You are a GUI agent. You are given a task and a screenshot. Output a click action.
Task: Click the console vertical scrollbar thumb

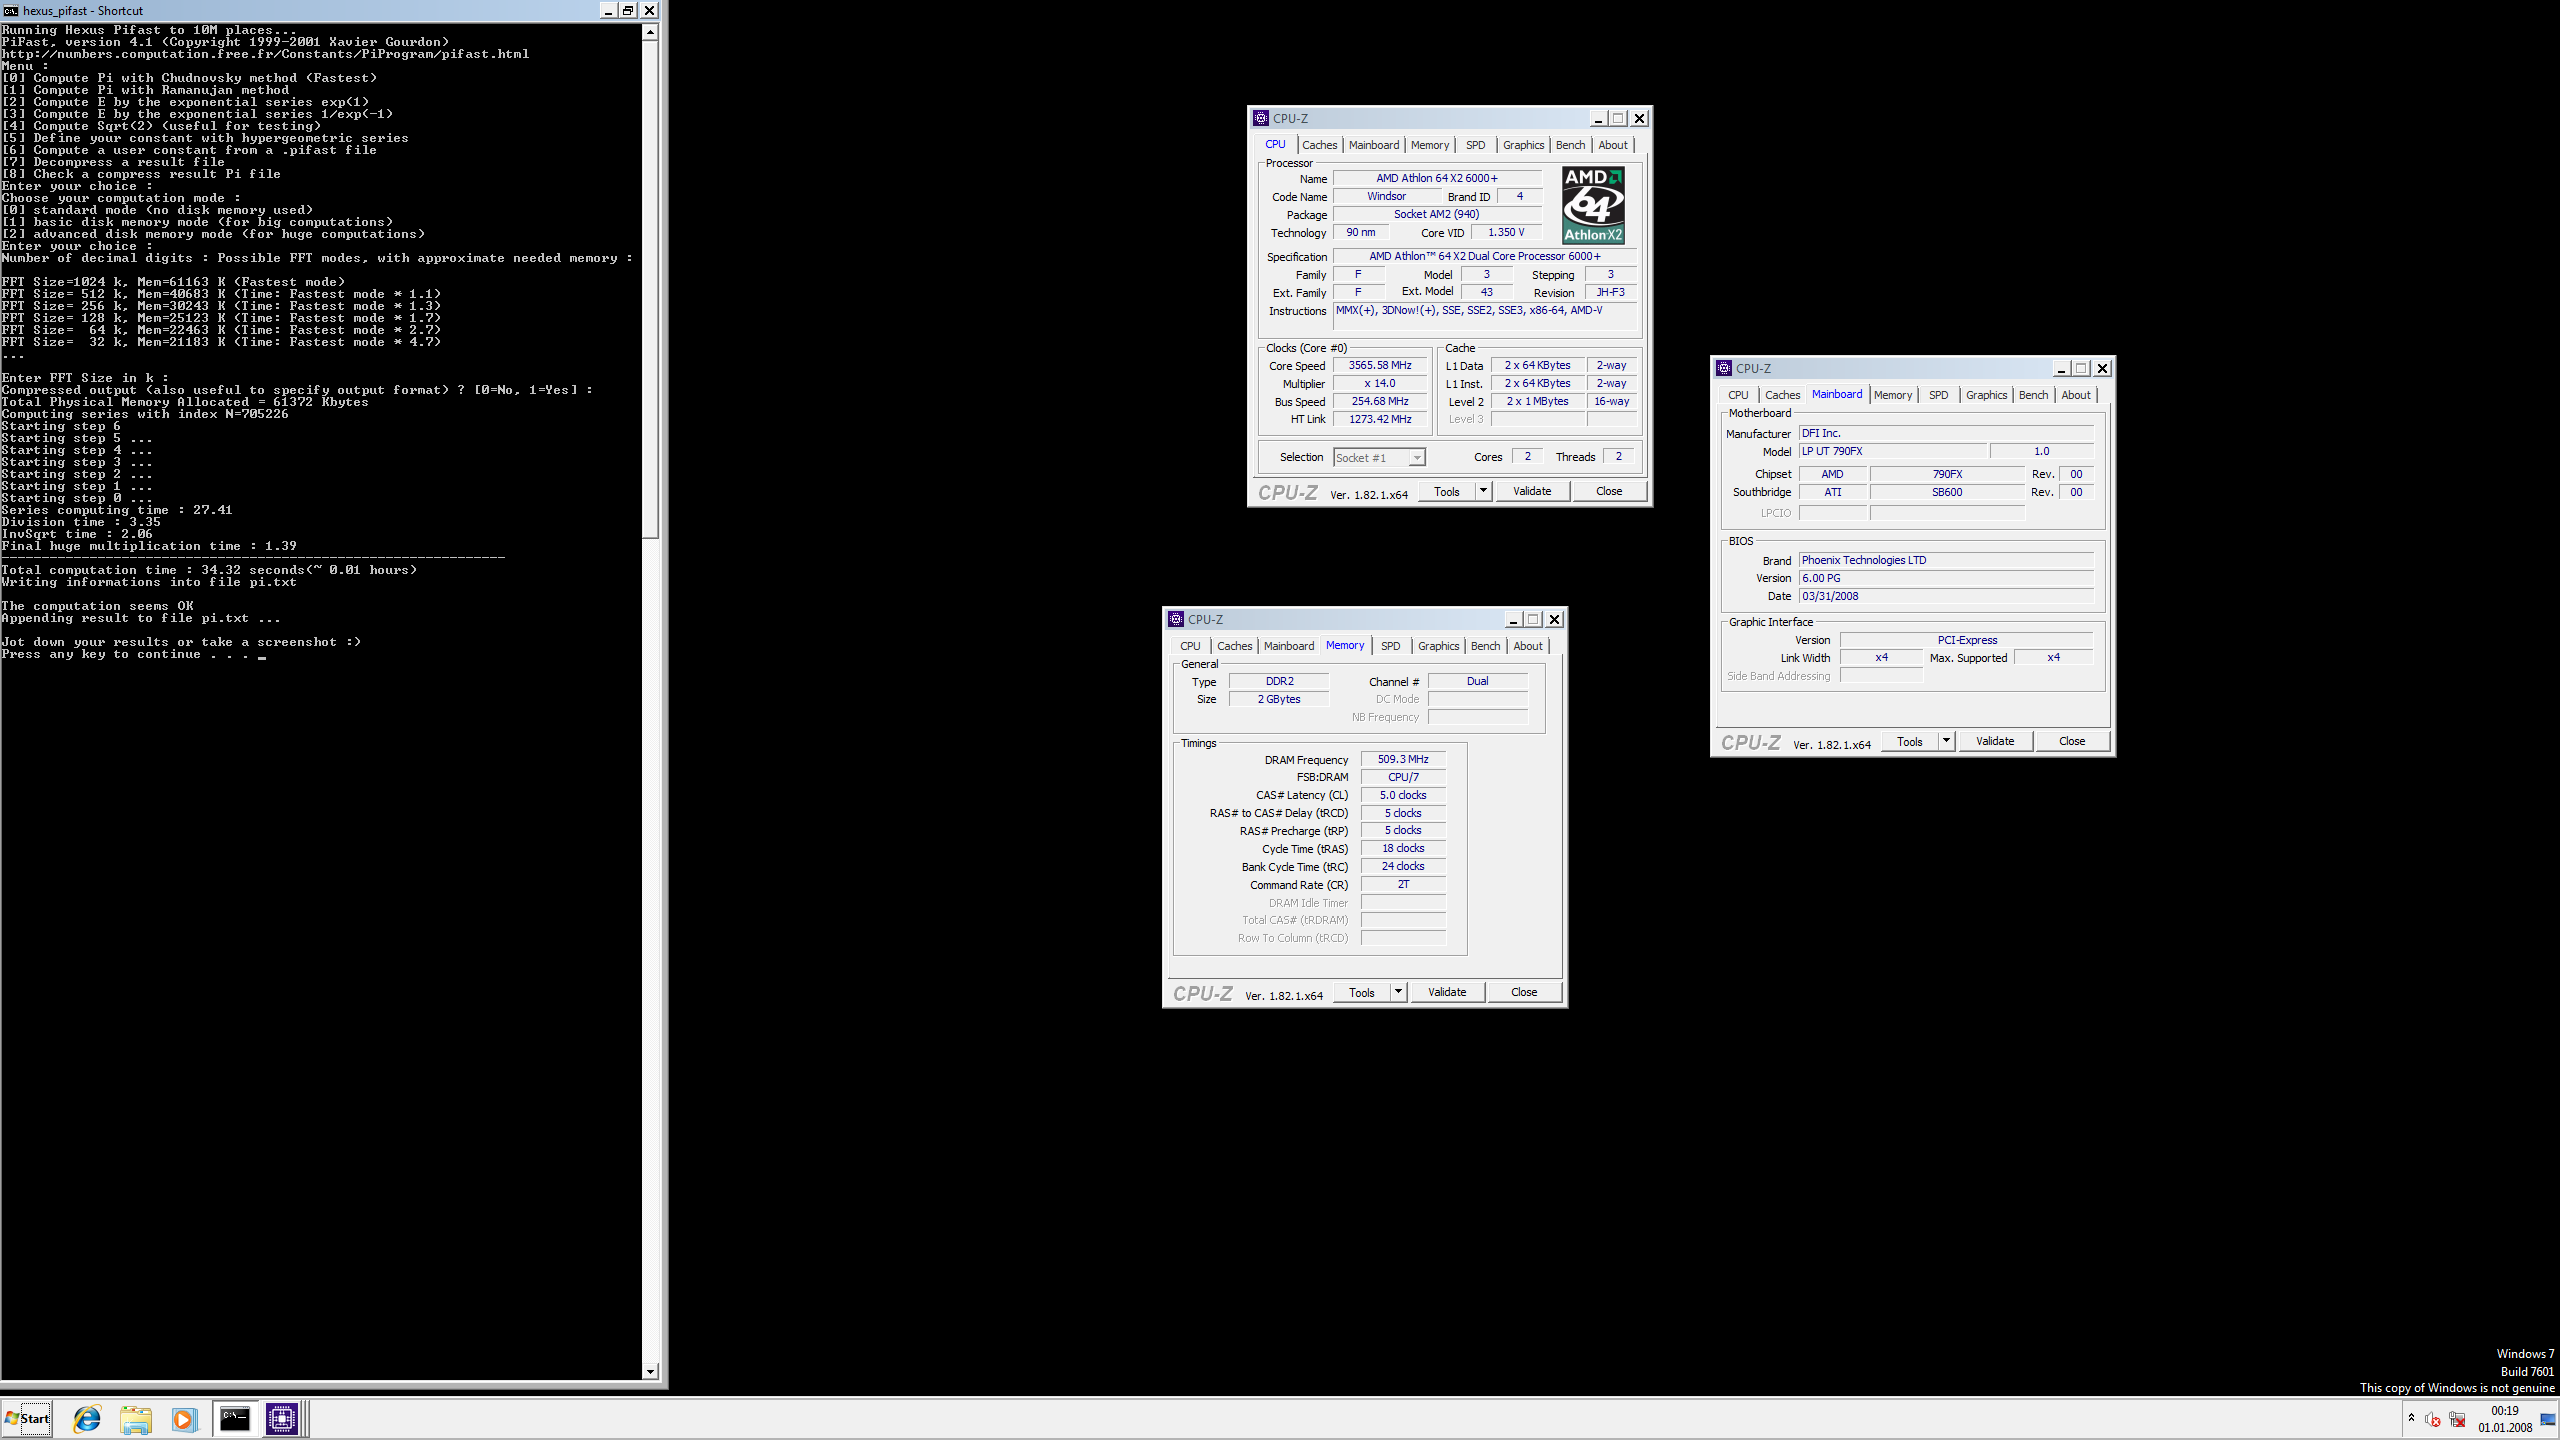[x=650, y=289]
